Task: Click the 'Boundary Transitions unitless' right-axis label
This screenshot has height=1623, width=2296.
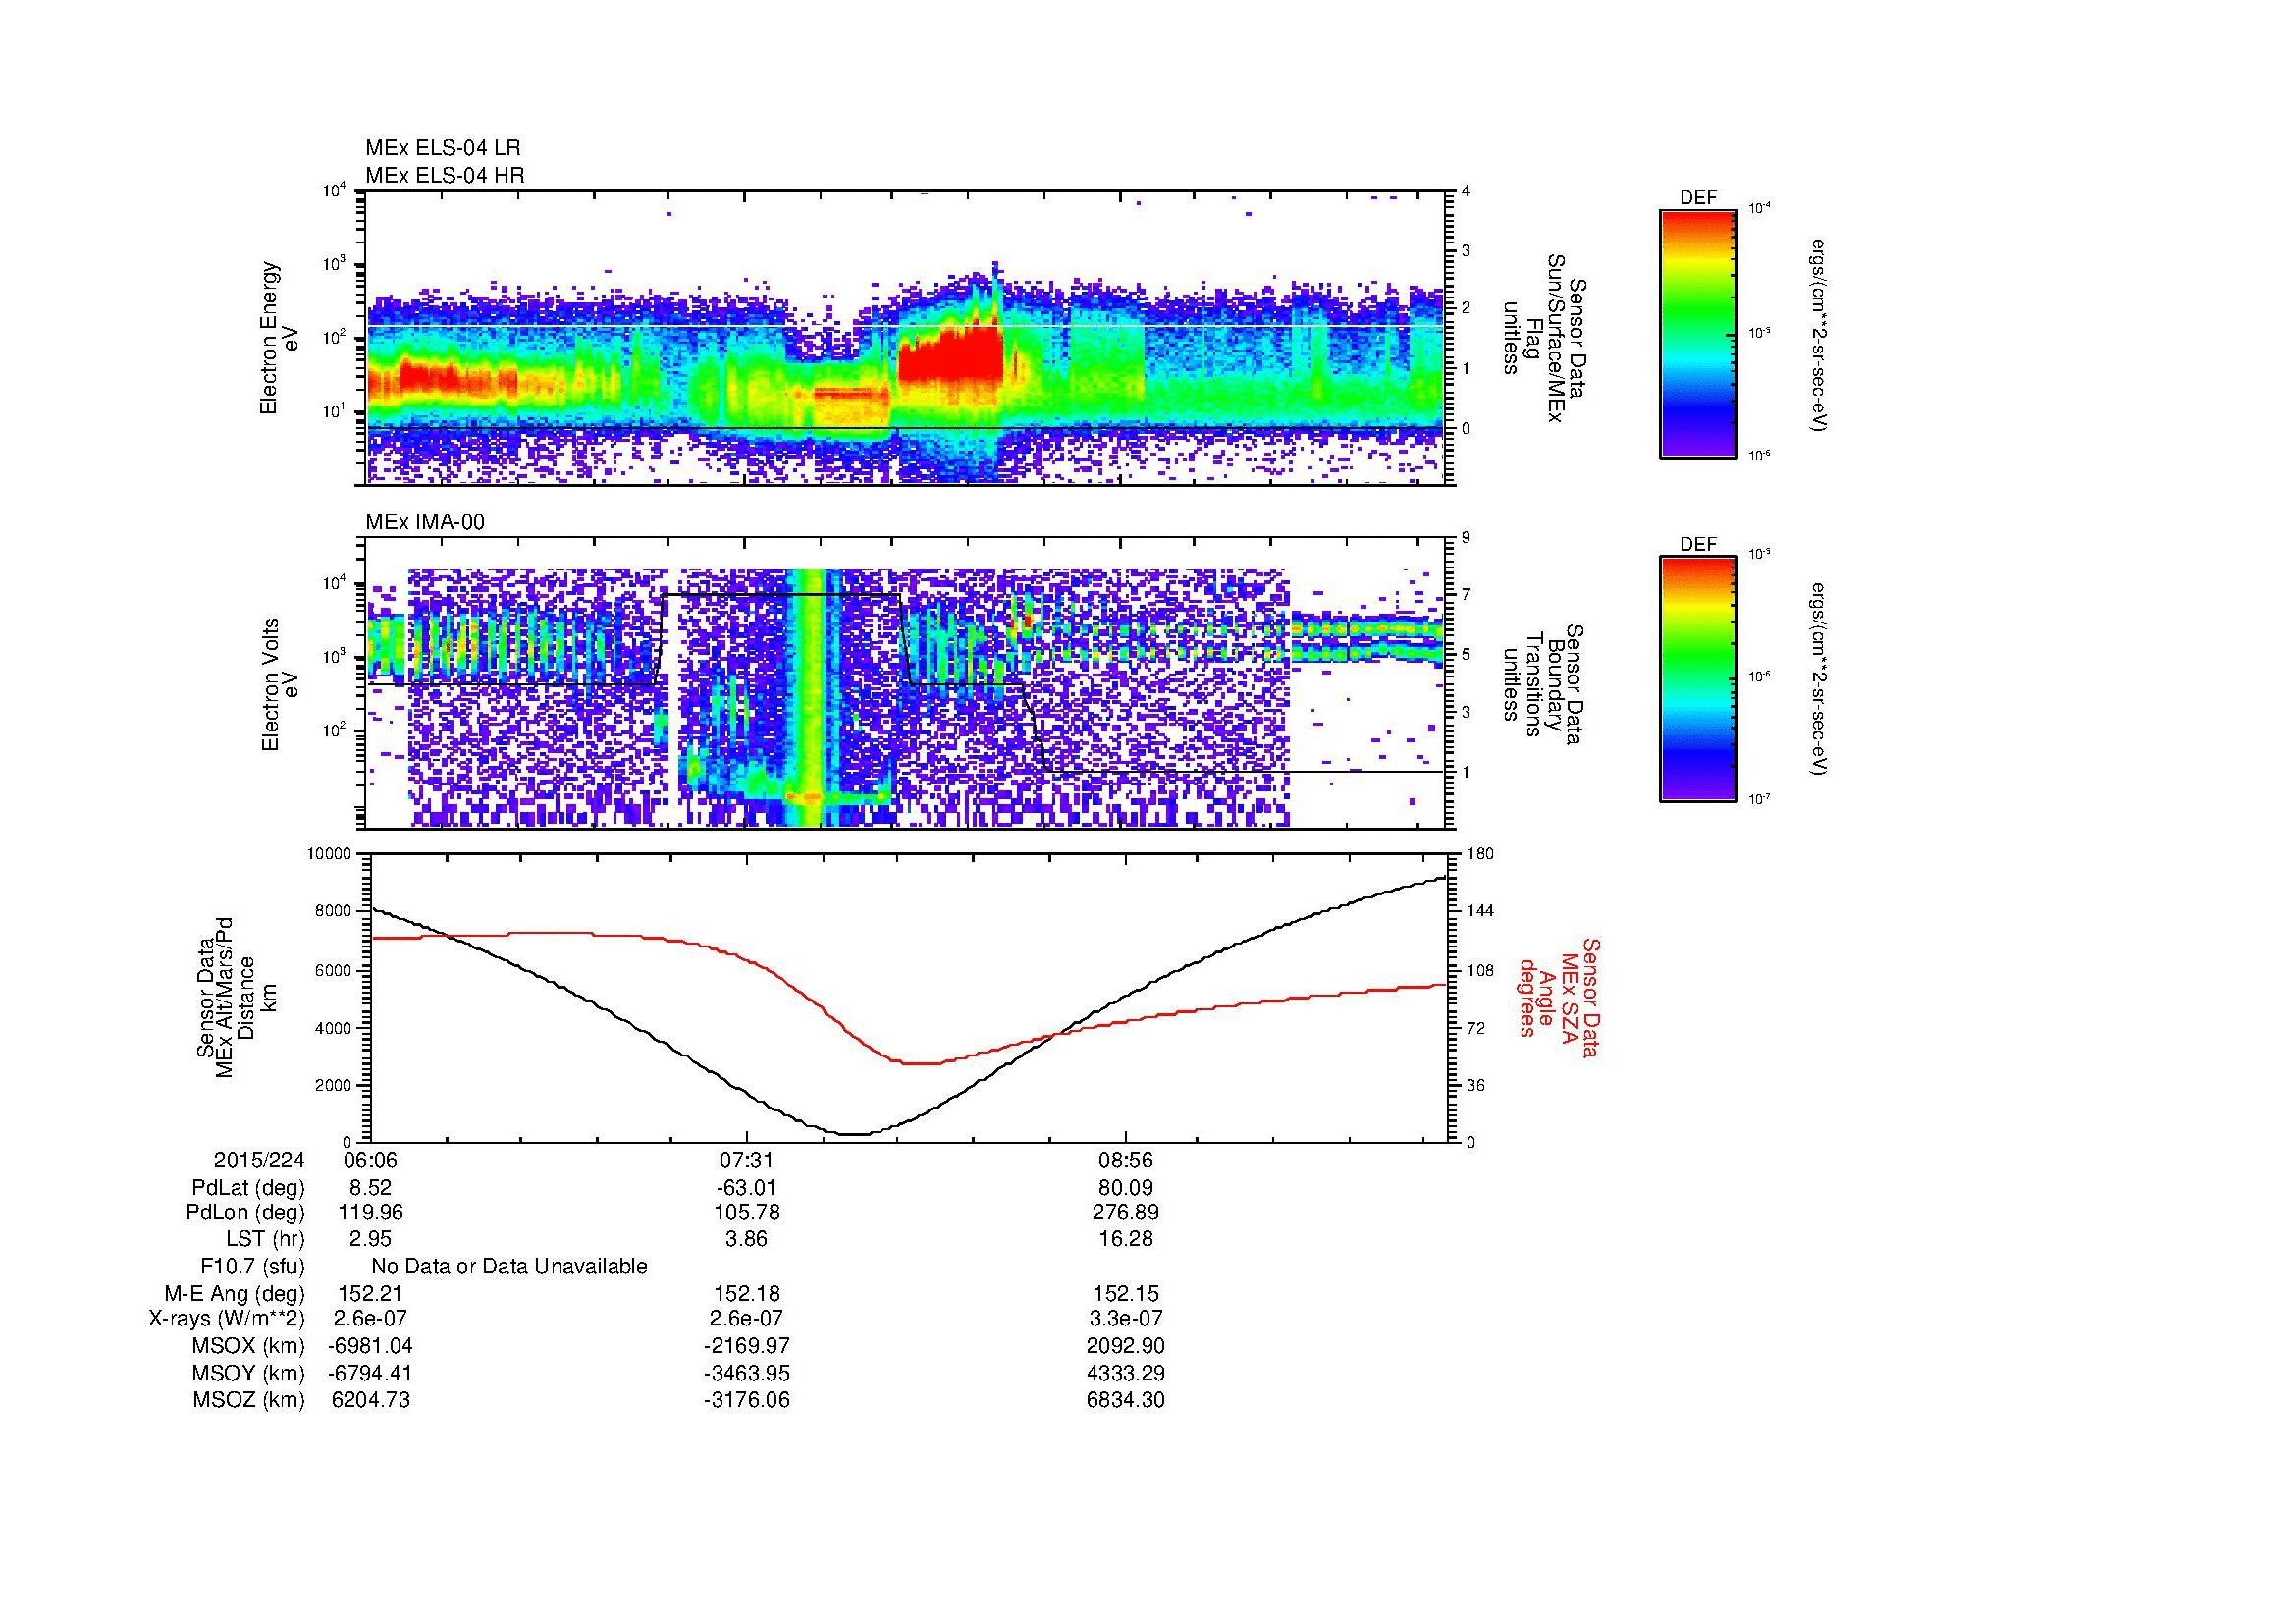Action: tap(1545, 685)
